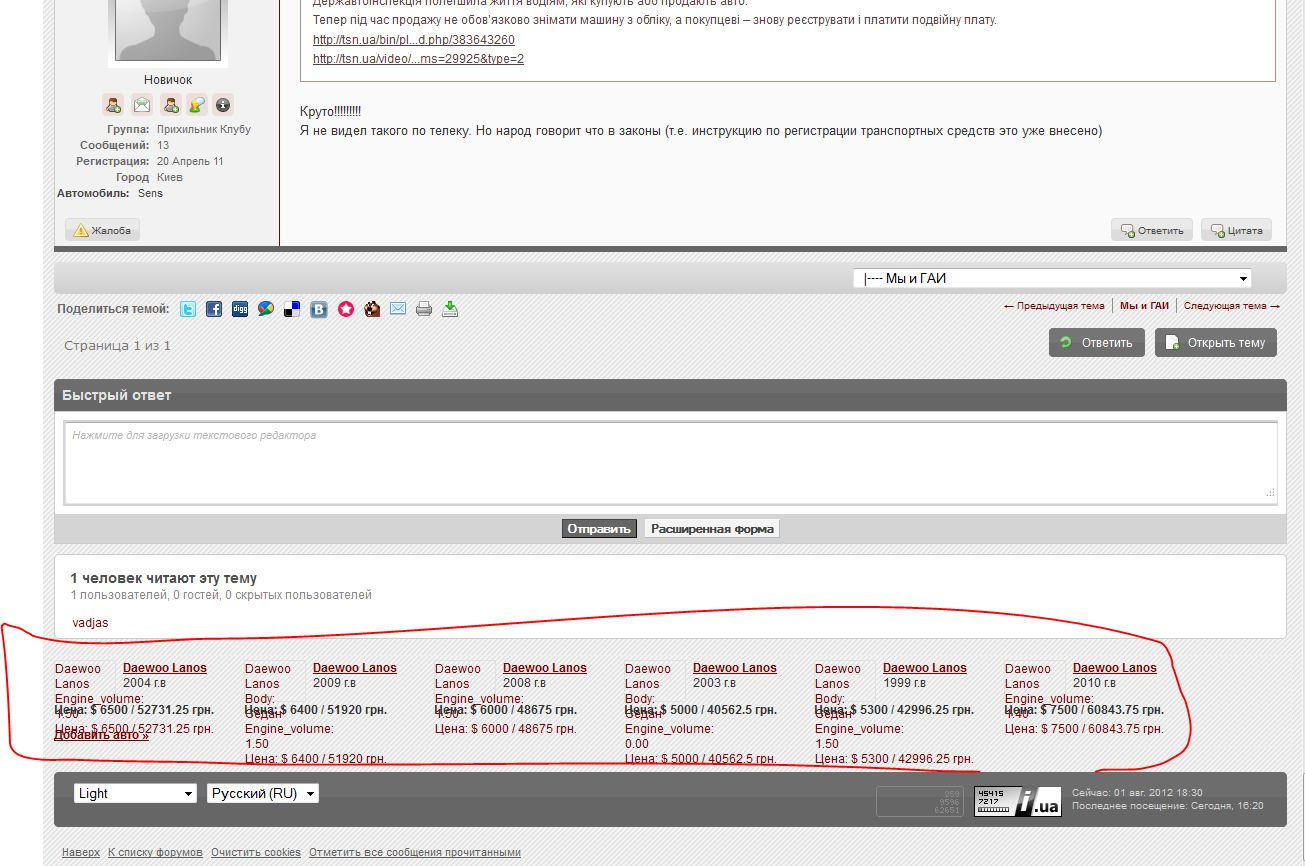Click Добавить авто » link

tap(101, 735)
